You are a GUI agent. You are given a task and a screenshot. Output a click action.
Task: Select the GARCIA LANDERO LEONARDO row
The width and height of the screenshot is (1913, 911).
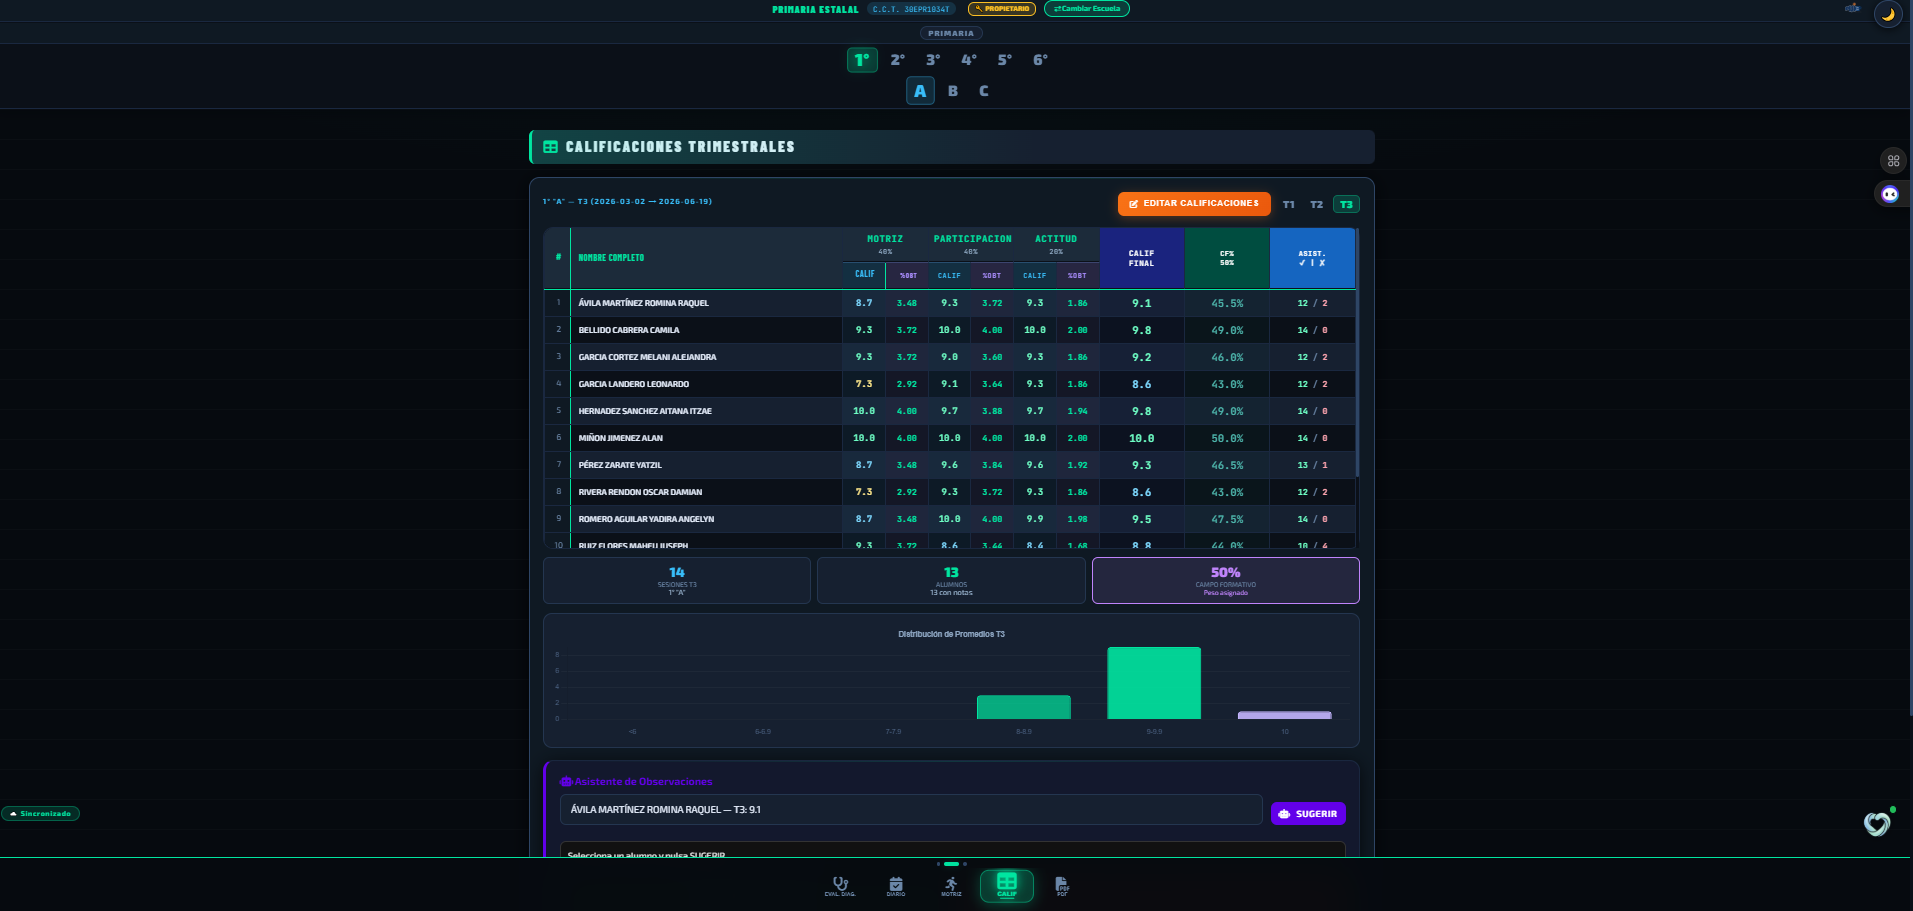[x=950, y=384]
